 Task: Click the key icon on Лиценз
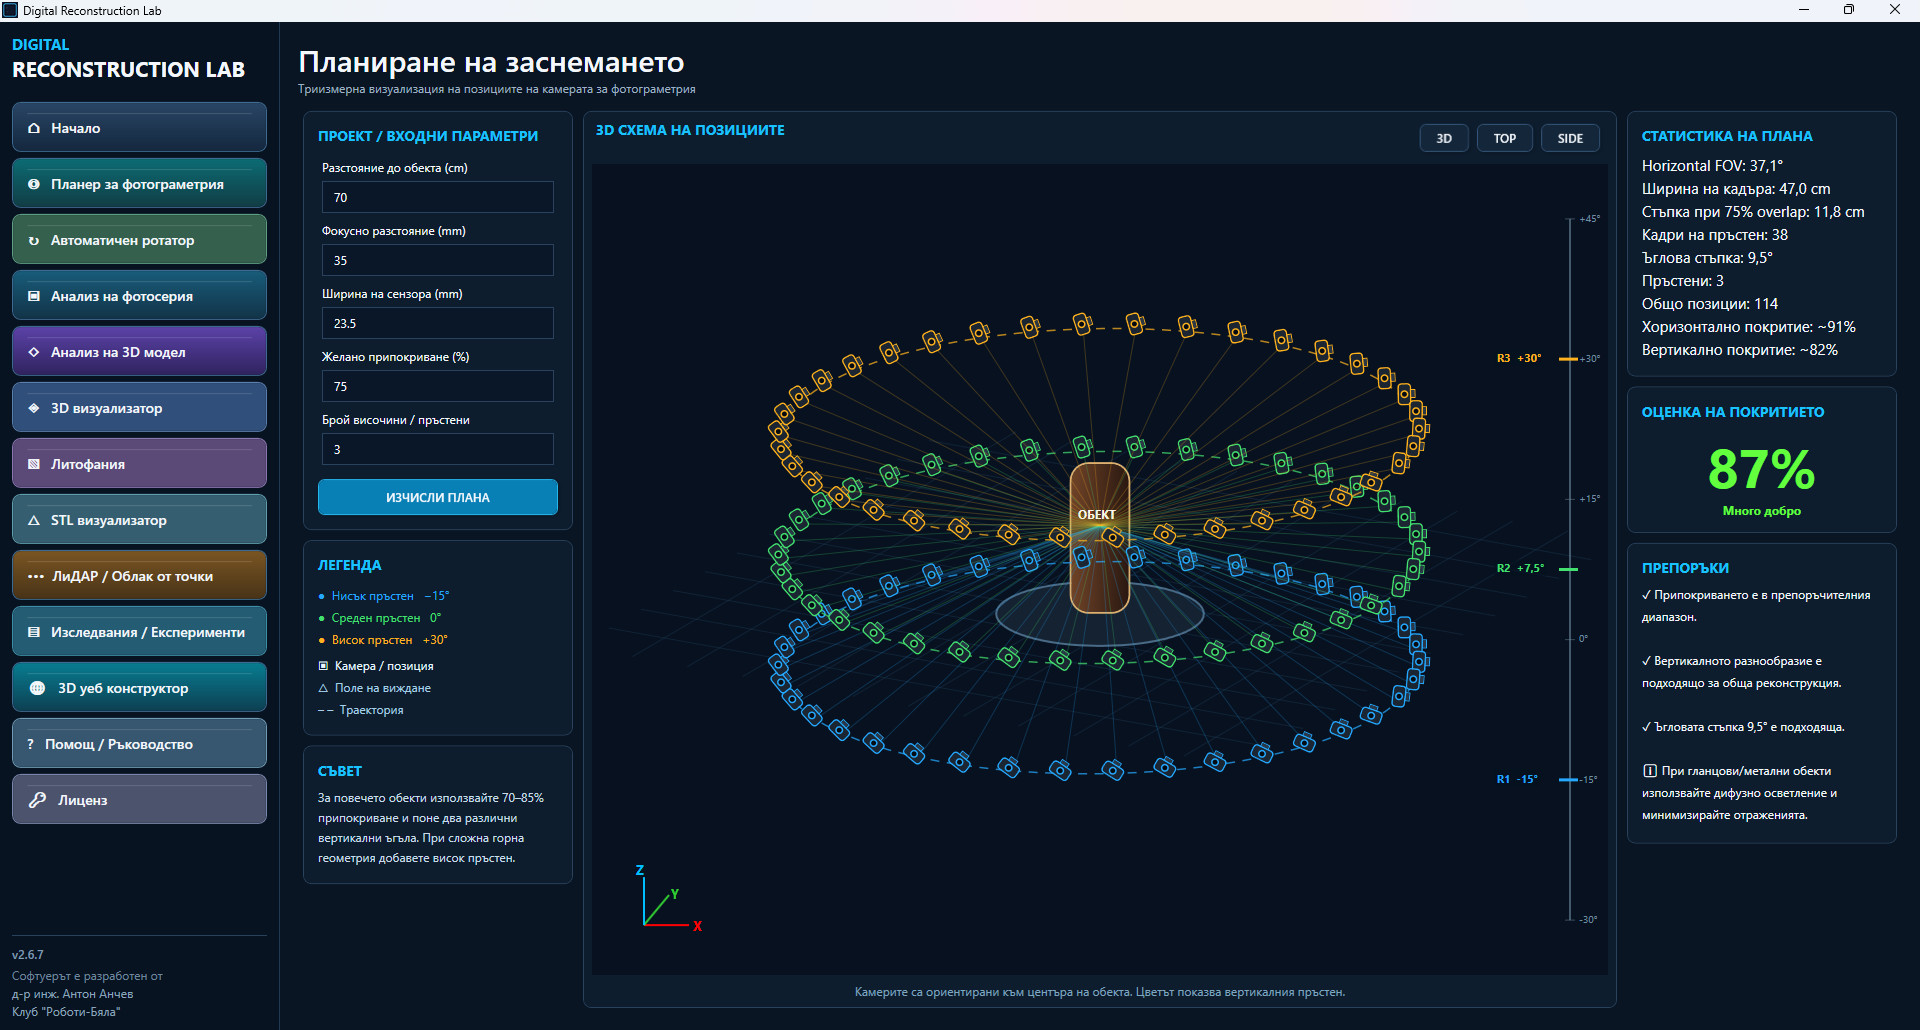tap(38, 800)
